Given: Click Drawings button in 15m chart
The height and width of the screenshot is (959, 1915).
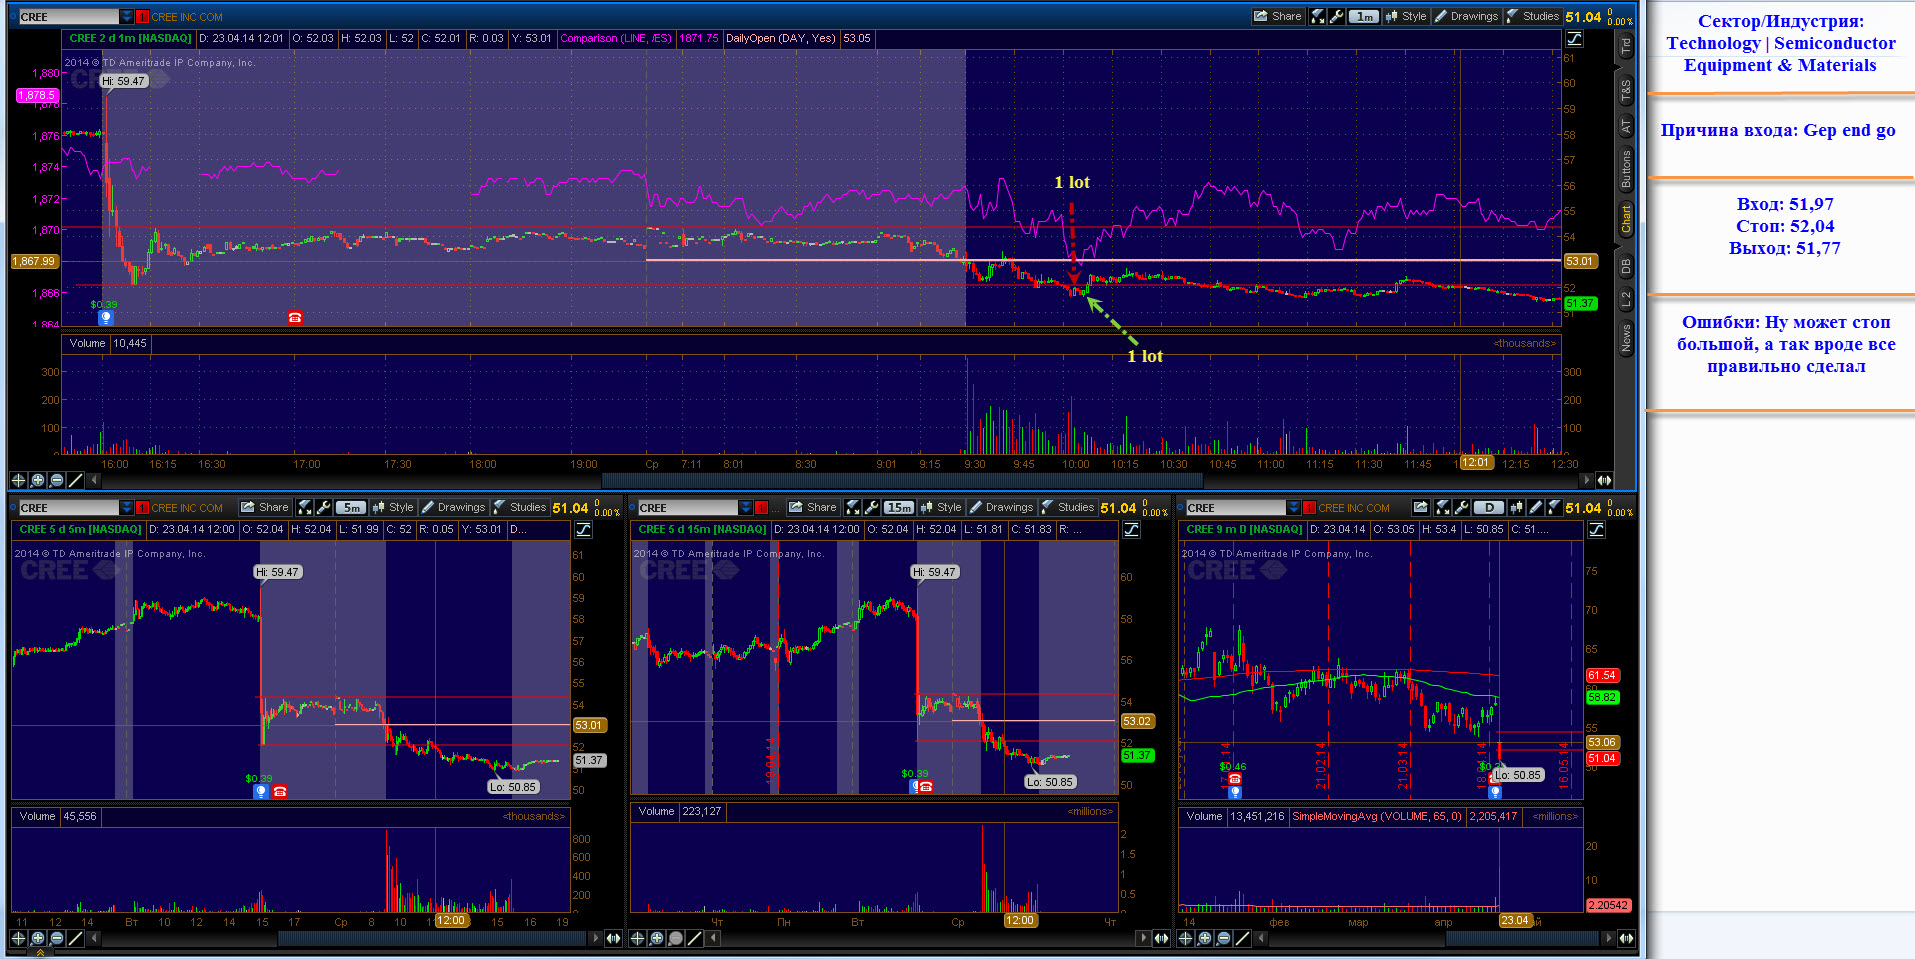Looking at the screenshot, I should click(1001, 507).
